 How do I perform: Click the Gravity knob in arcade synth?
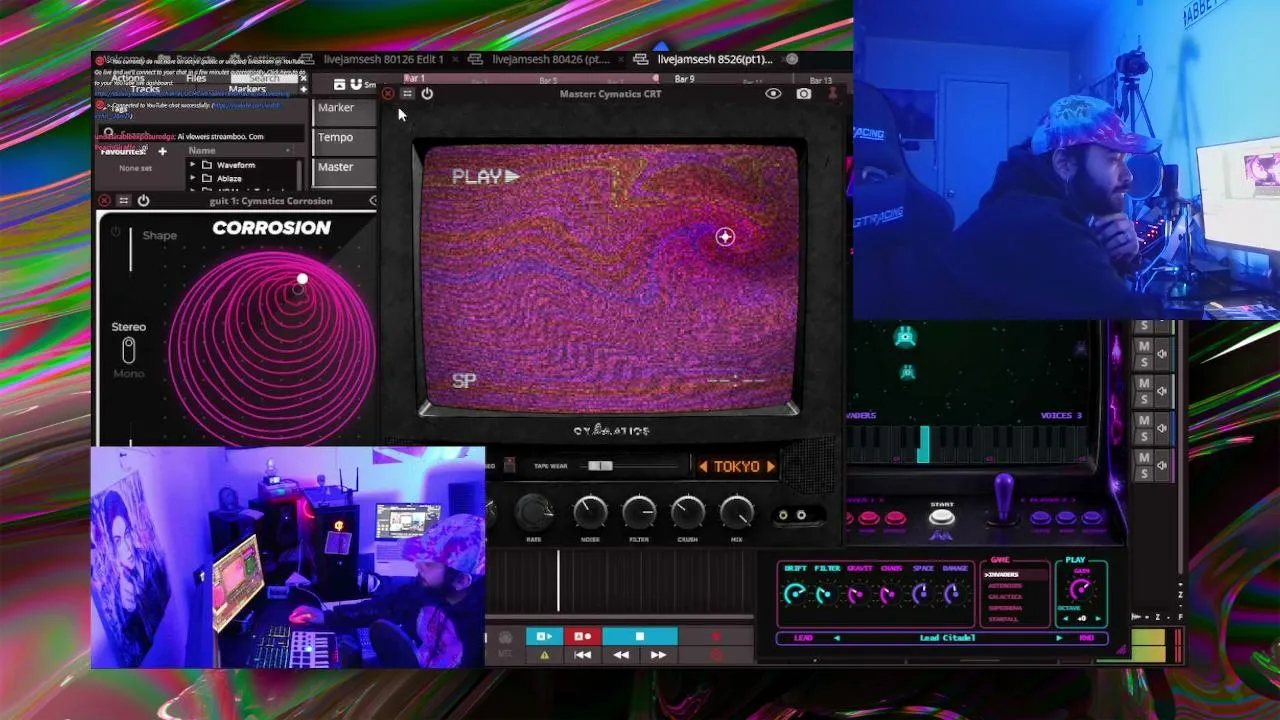857,594
